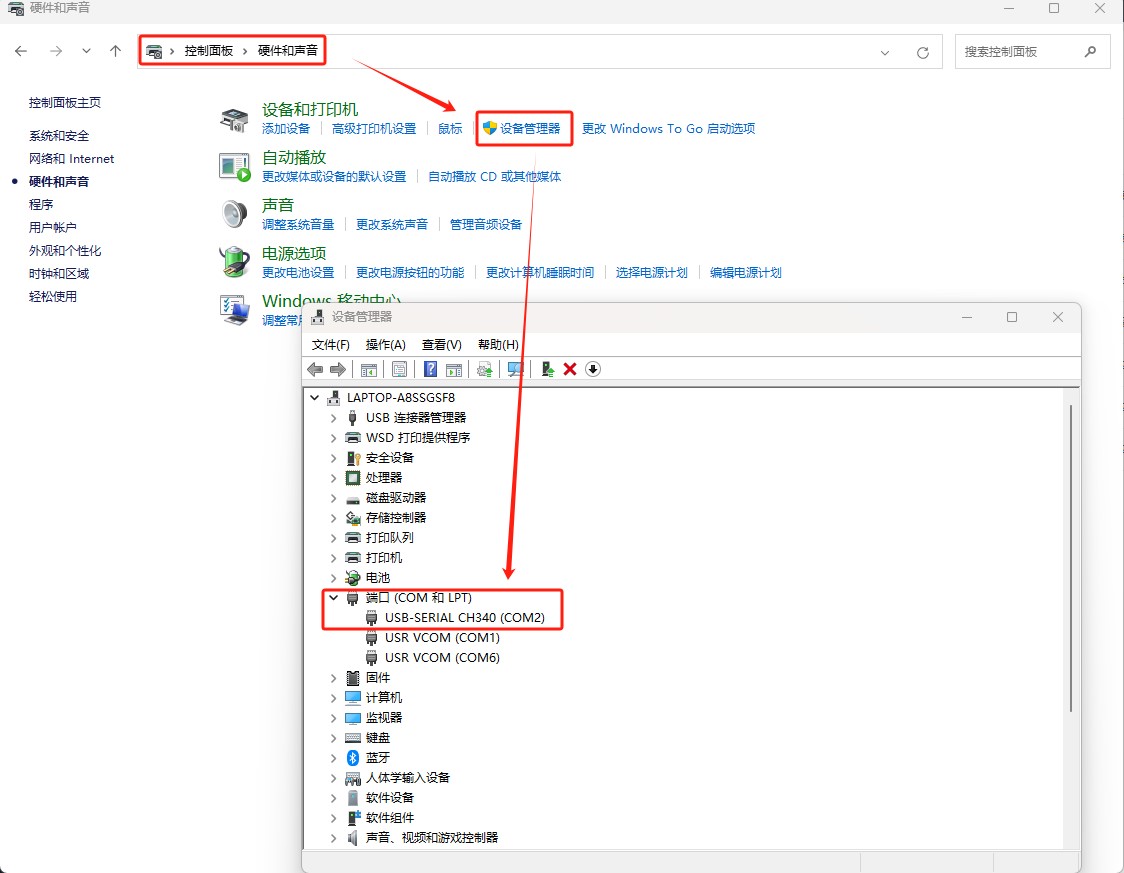
Task: Expand the 声音、视频和游戏控制器 node
Action: coord(333,838)
